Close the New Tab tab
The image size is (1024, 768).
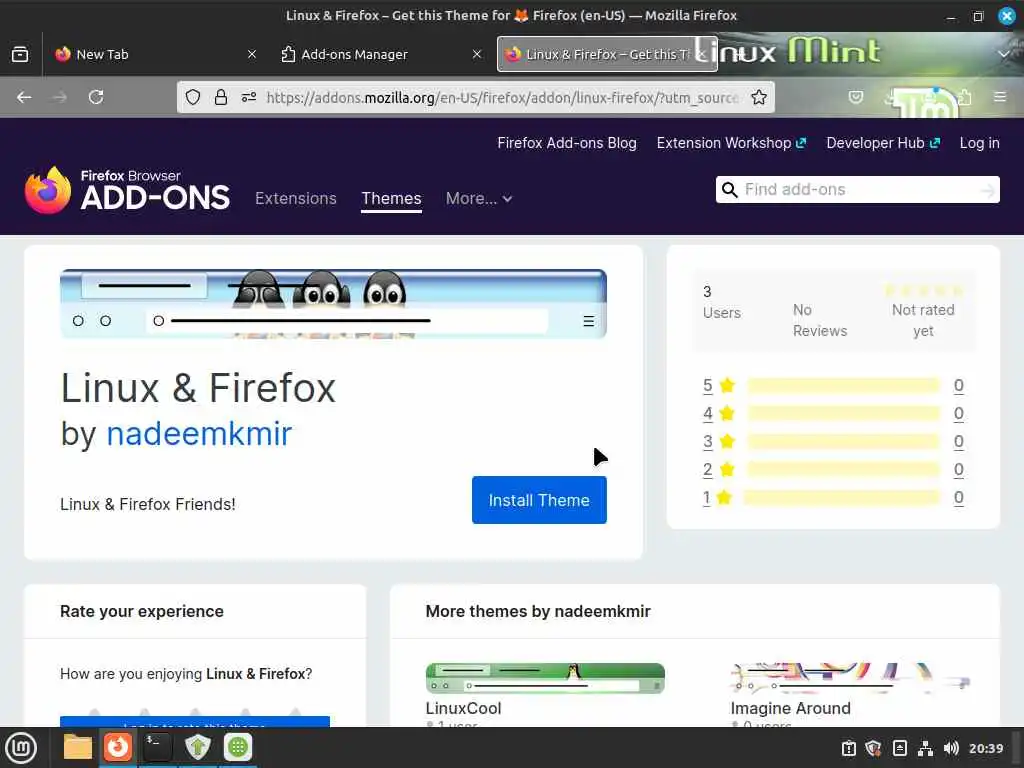pos(251,54)
